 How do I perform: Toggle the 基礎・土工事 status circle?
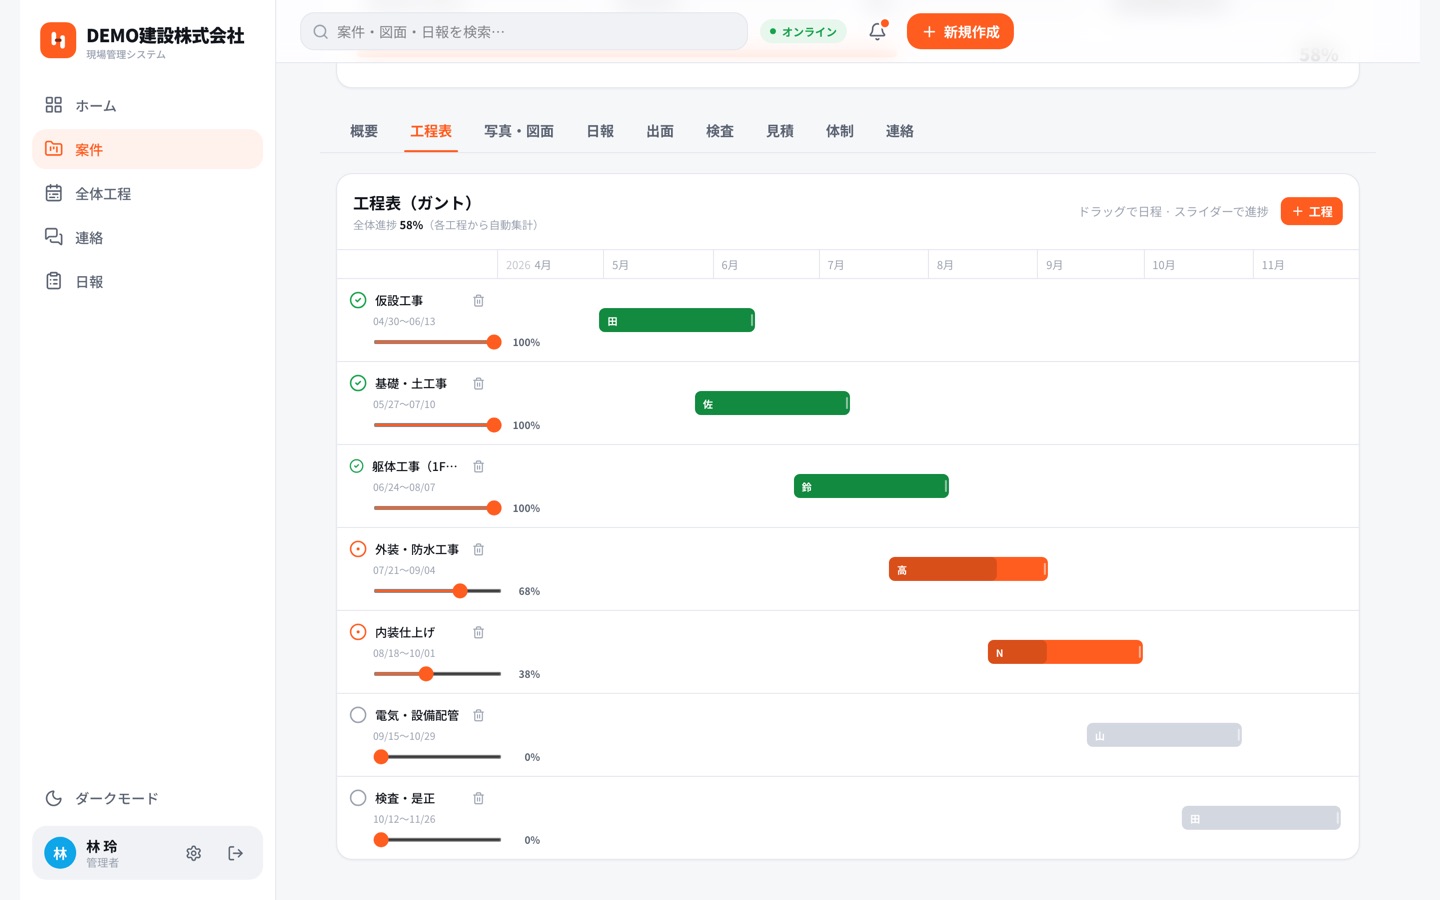point(358,383)
